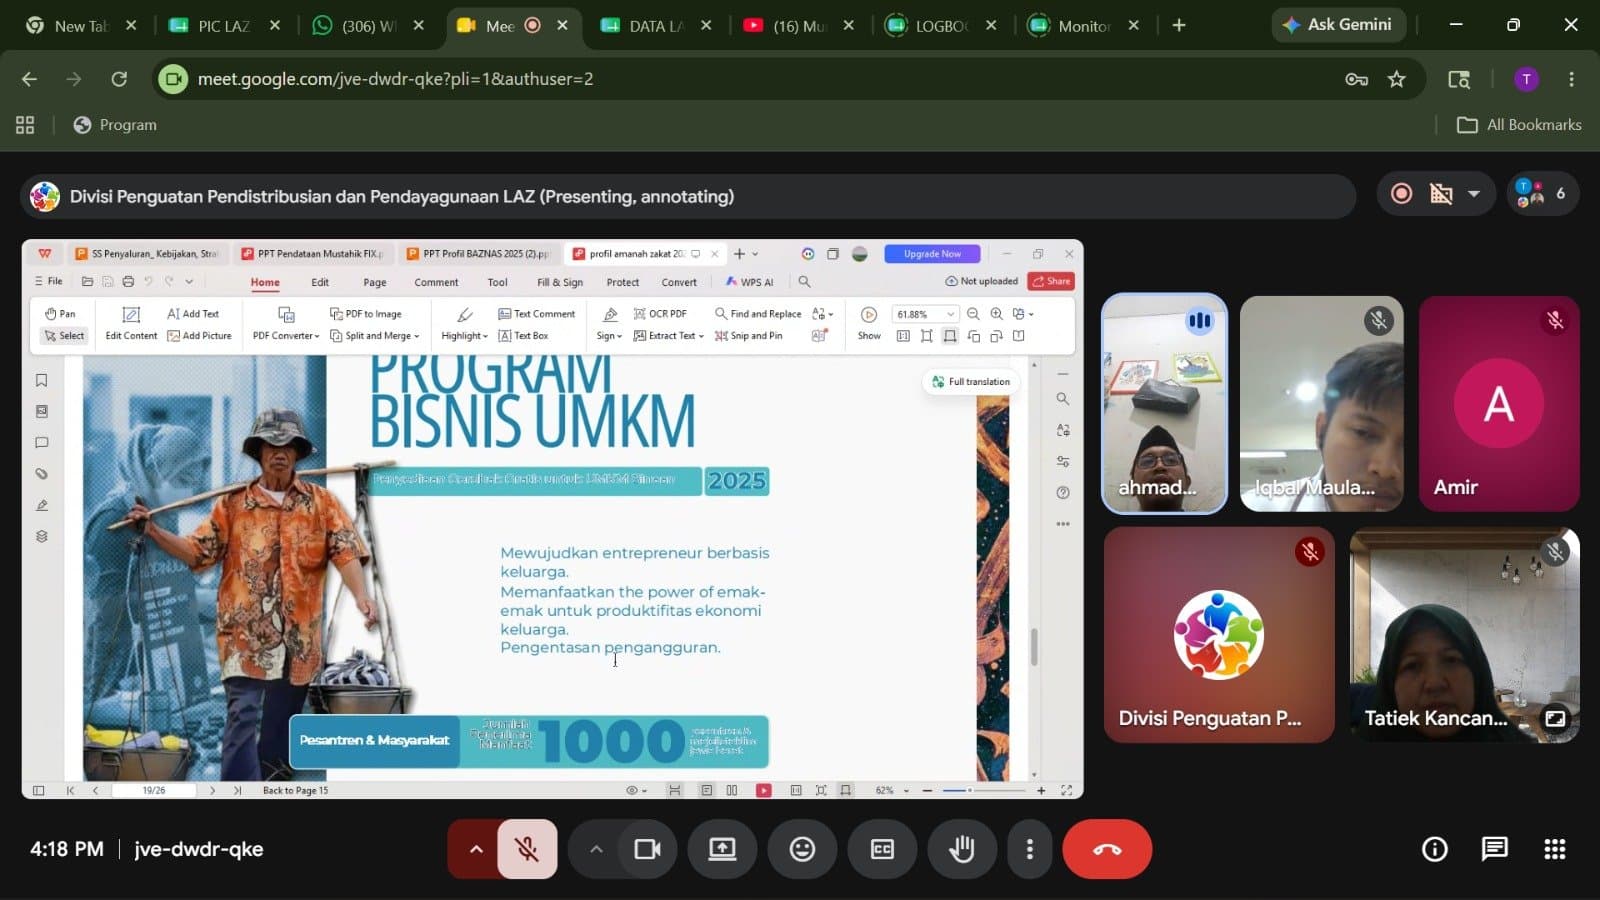The width and height of the screenshot is (1600, 900).
Task: Click the Upgrade Now button in WPS
Action: (x=932, y=254)
